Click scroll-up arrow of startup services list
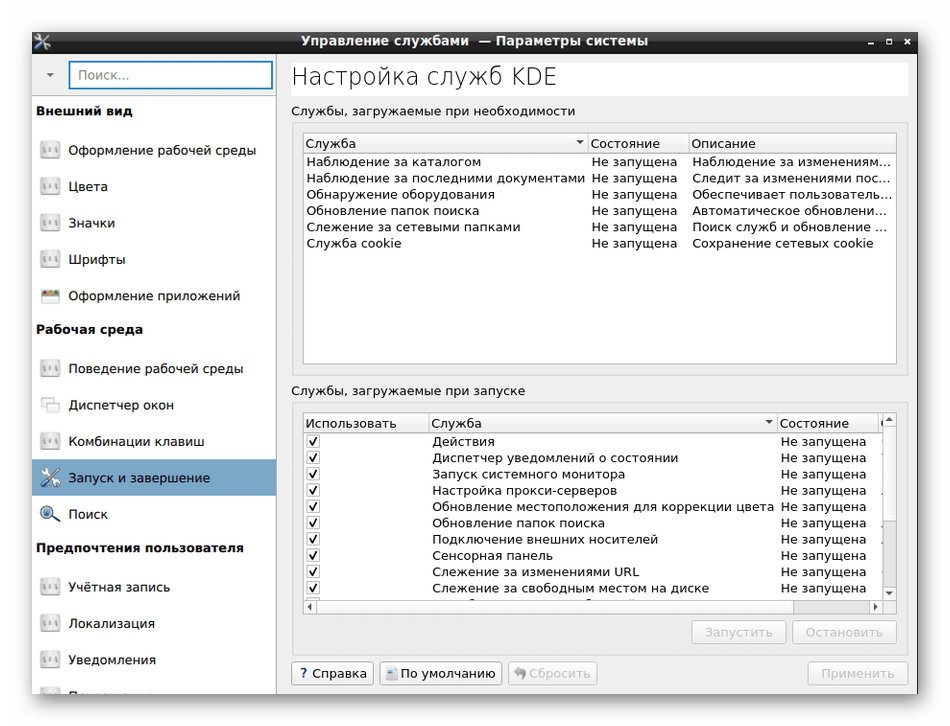950x726 pixels. click(x=889, y=419)
